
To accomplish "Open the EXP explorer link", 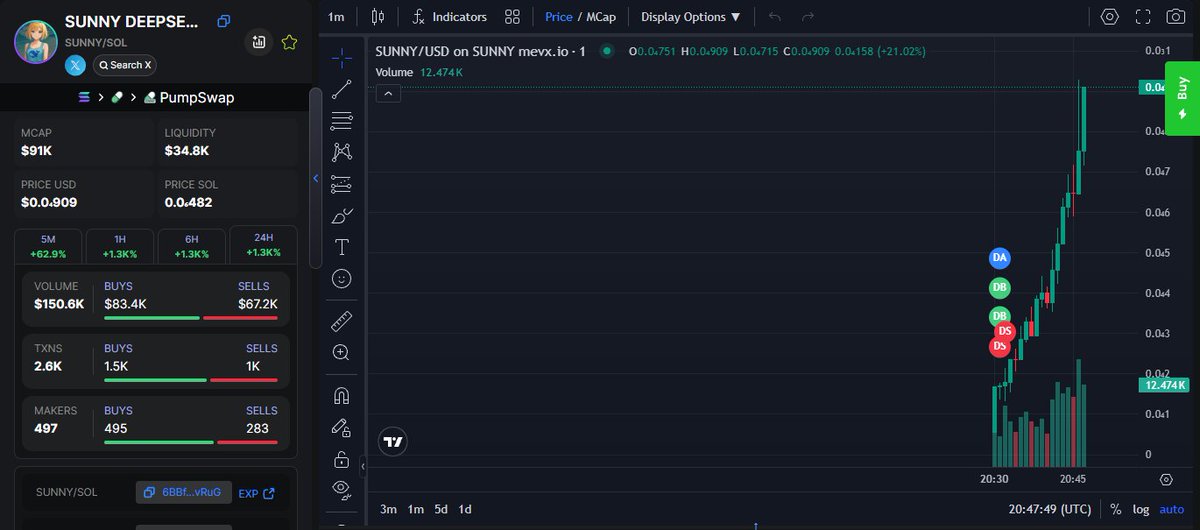I will tap(257, 492).
